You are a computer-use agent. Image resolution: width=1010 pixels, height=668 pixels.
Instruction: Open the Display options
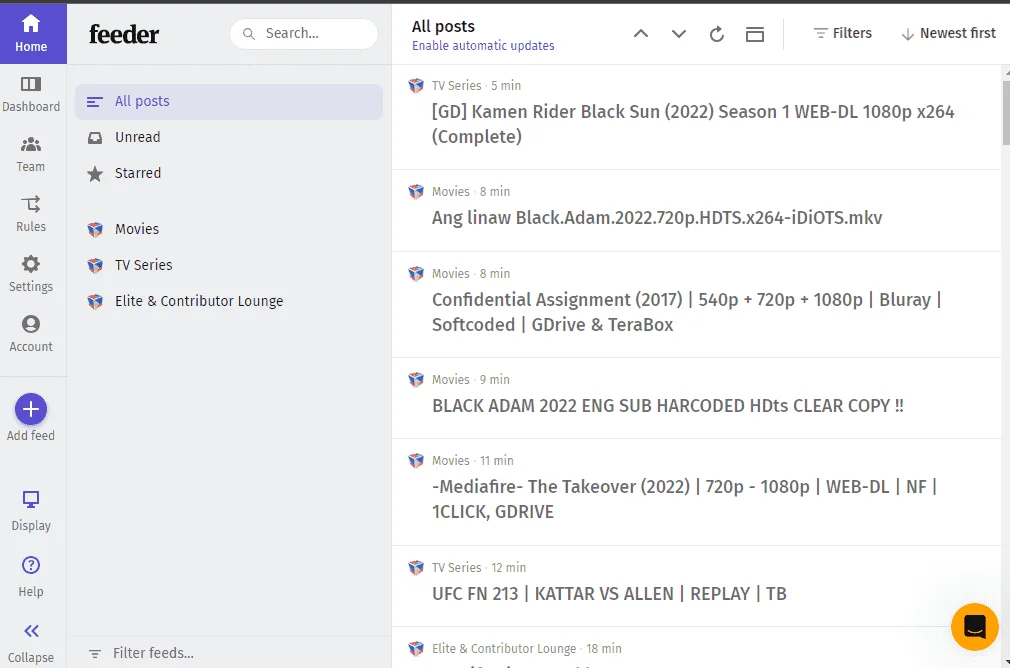point(31,511)
